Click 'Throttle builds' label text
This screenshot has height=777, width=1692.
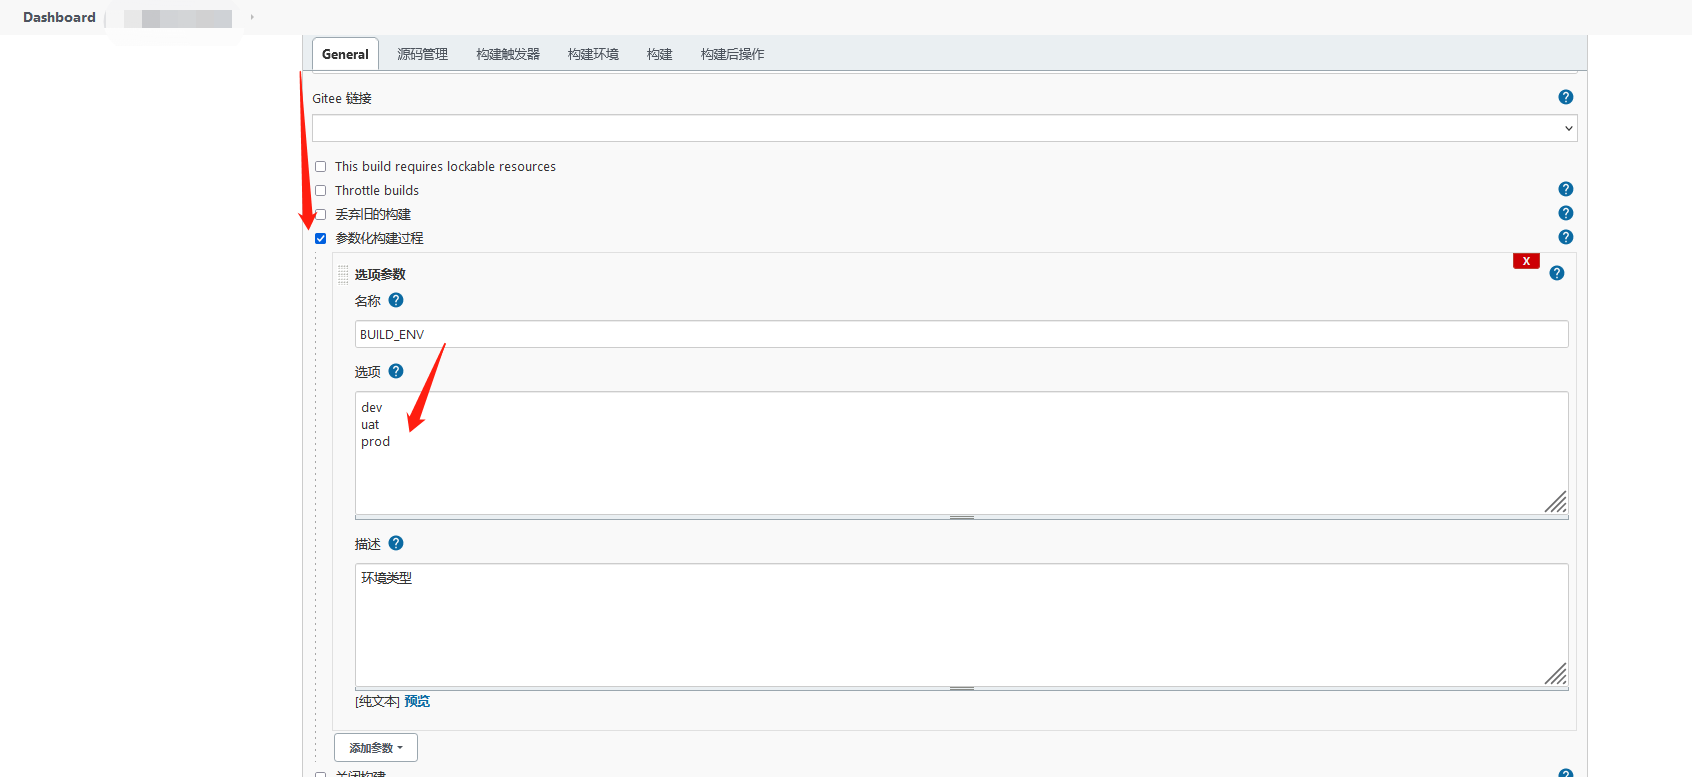coord(377,190)
